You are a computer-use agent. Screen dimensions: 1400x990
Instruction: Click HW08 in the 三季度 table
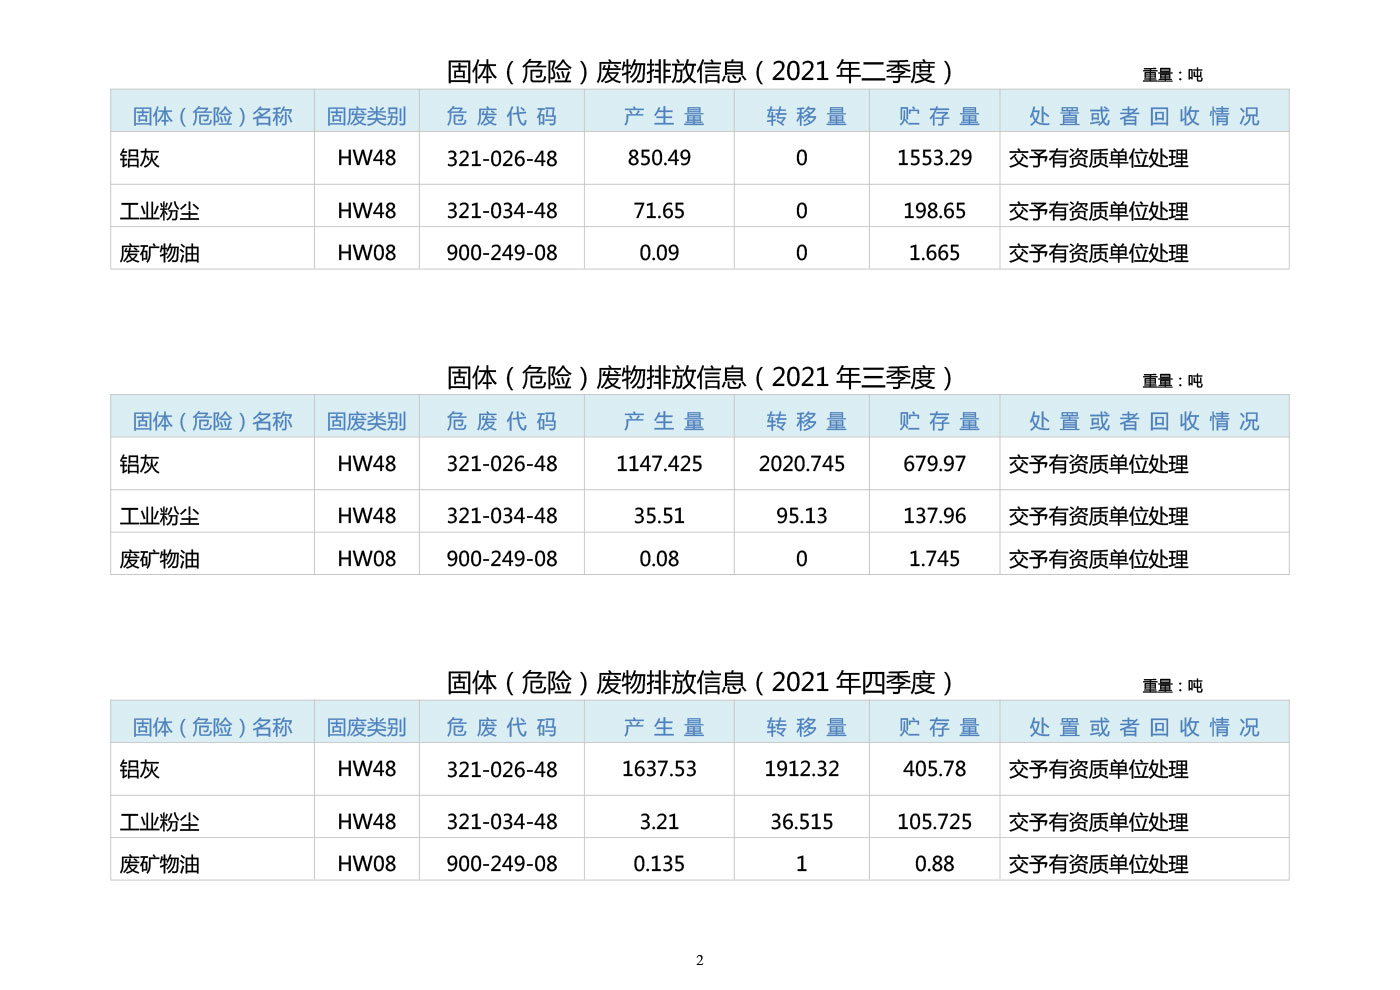point(366,559)
